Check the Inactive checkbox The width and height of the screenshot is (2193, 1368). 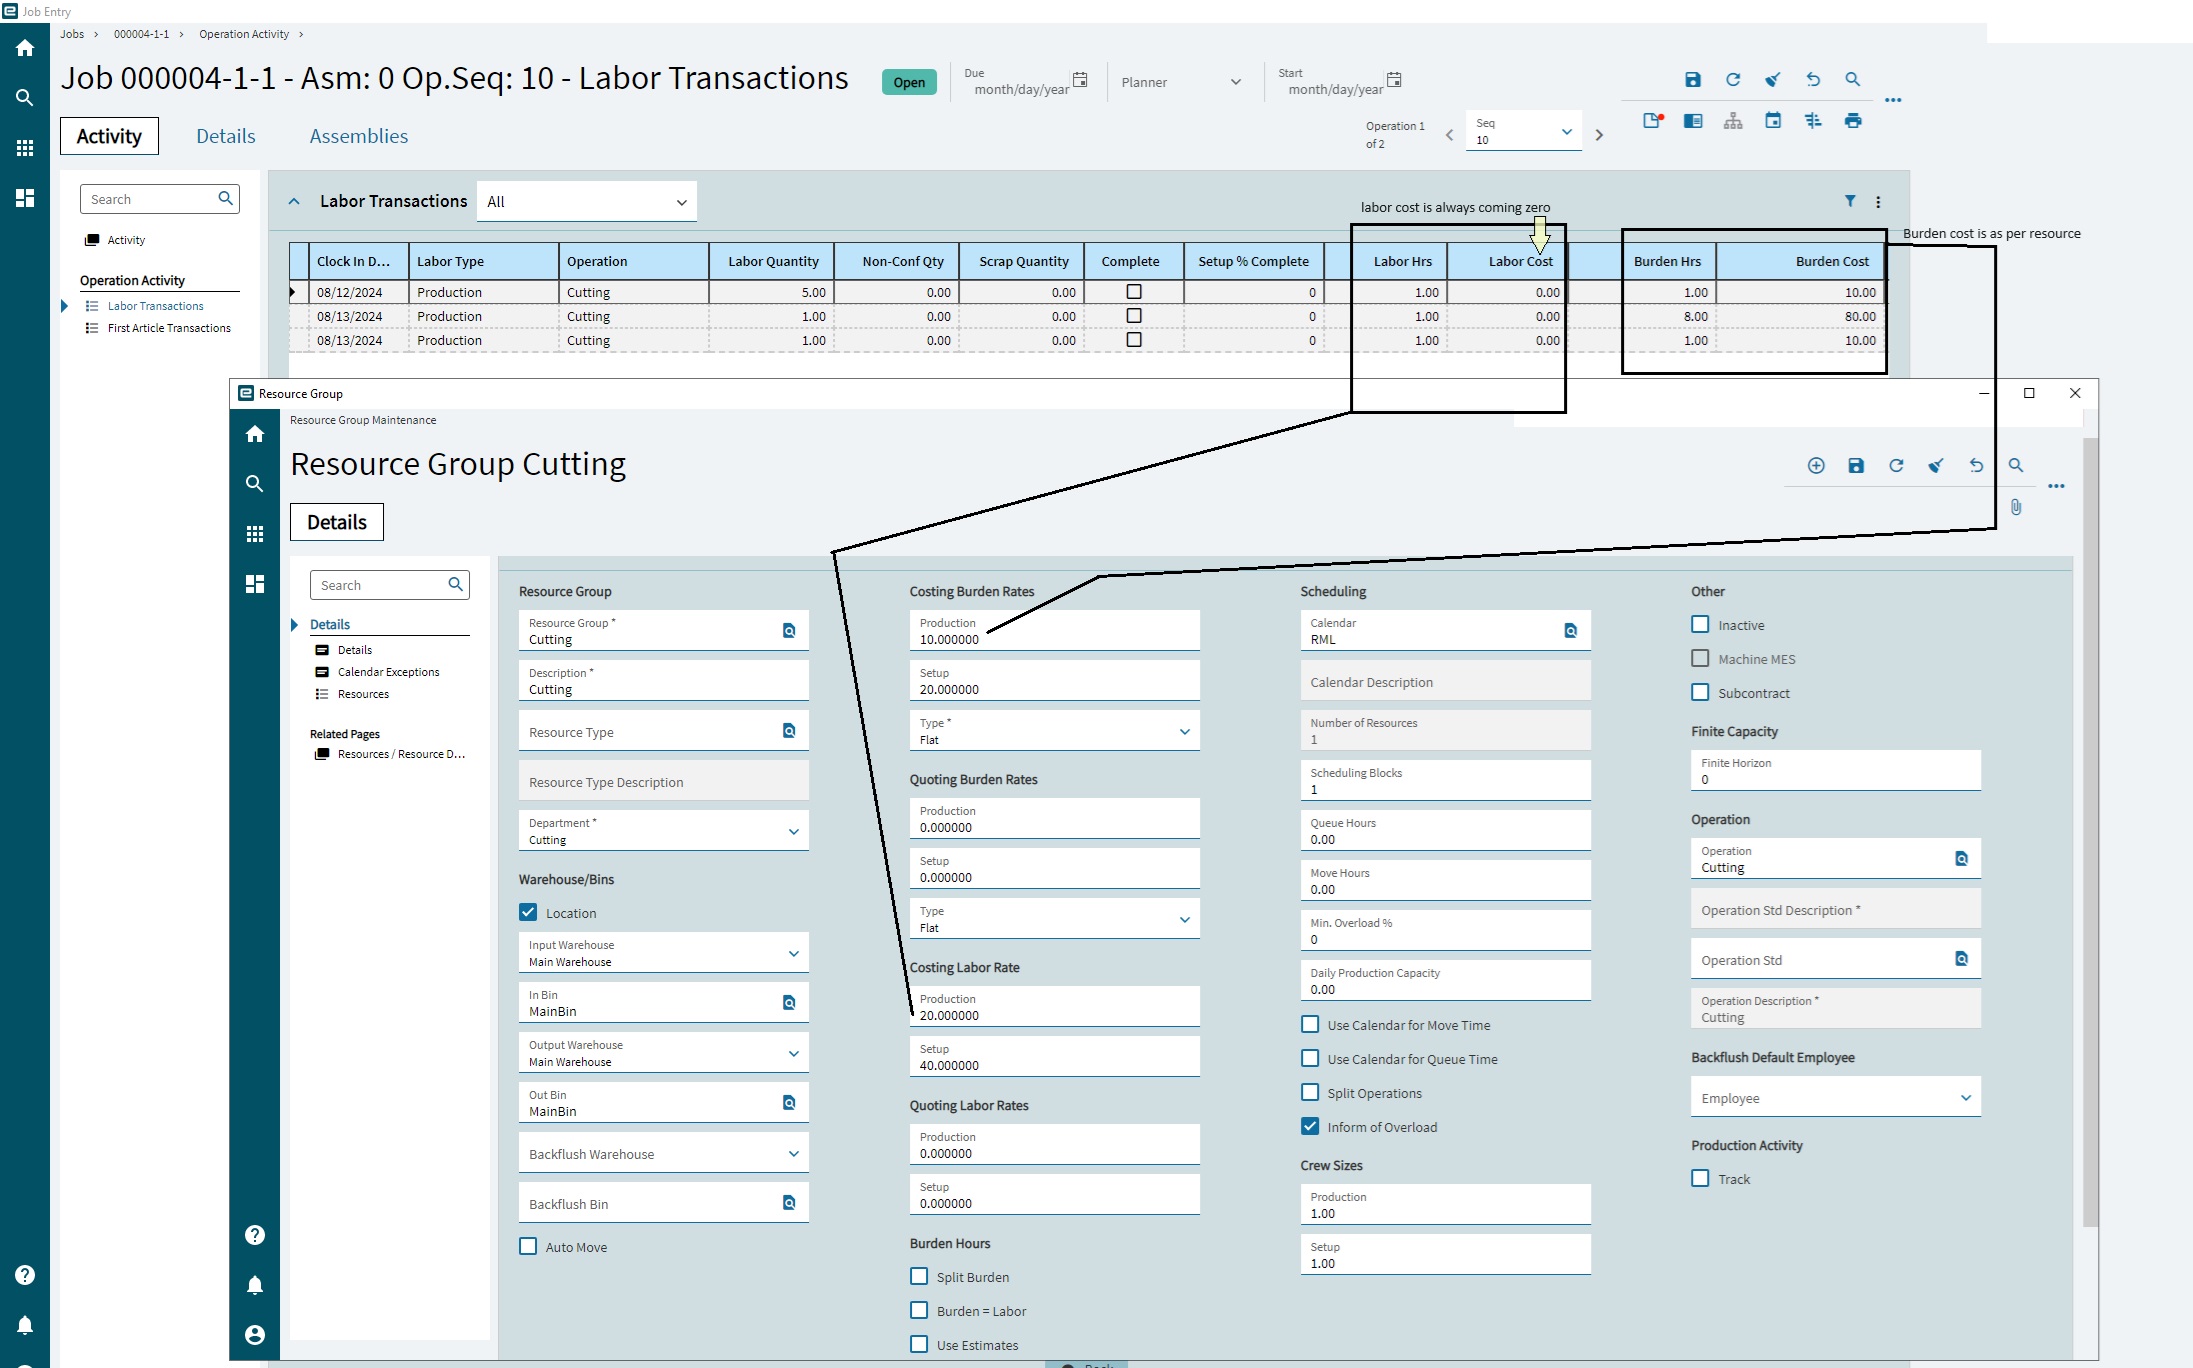pyautogui.click(x=1700, y=624)
